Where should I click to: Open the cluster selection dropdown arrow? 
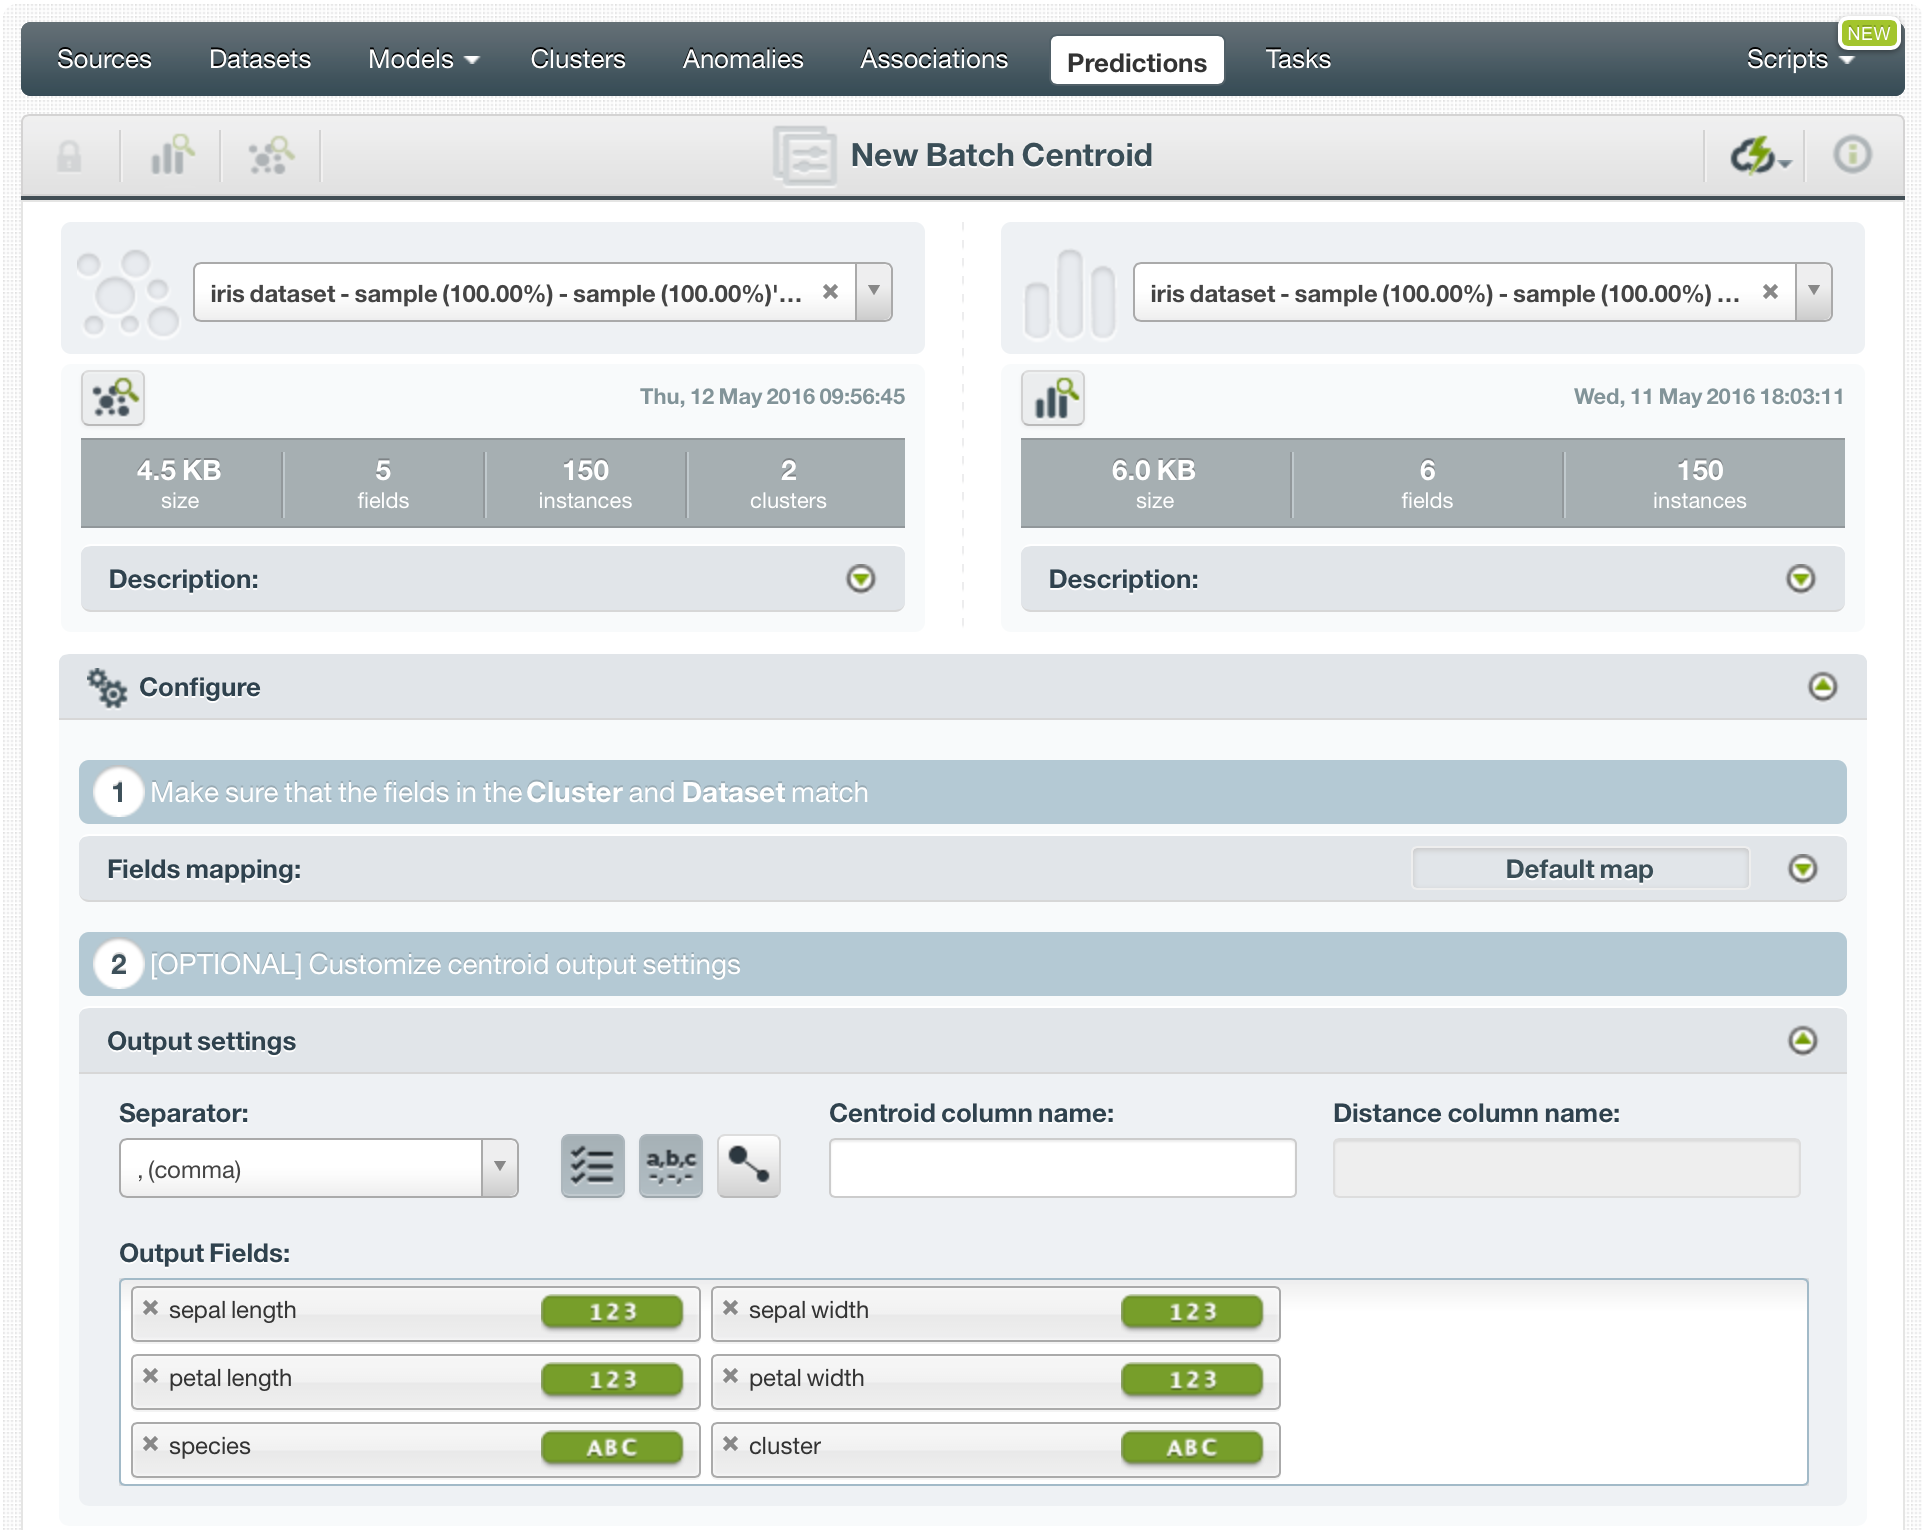[x=874, y=292]
